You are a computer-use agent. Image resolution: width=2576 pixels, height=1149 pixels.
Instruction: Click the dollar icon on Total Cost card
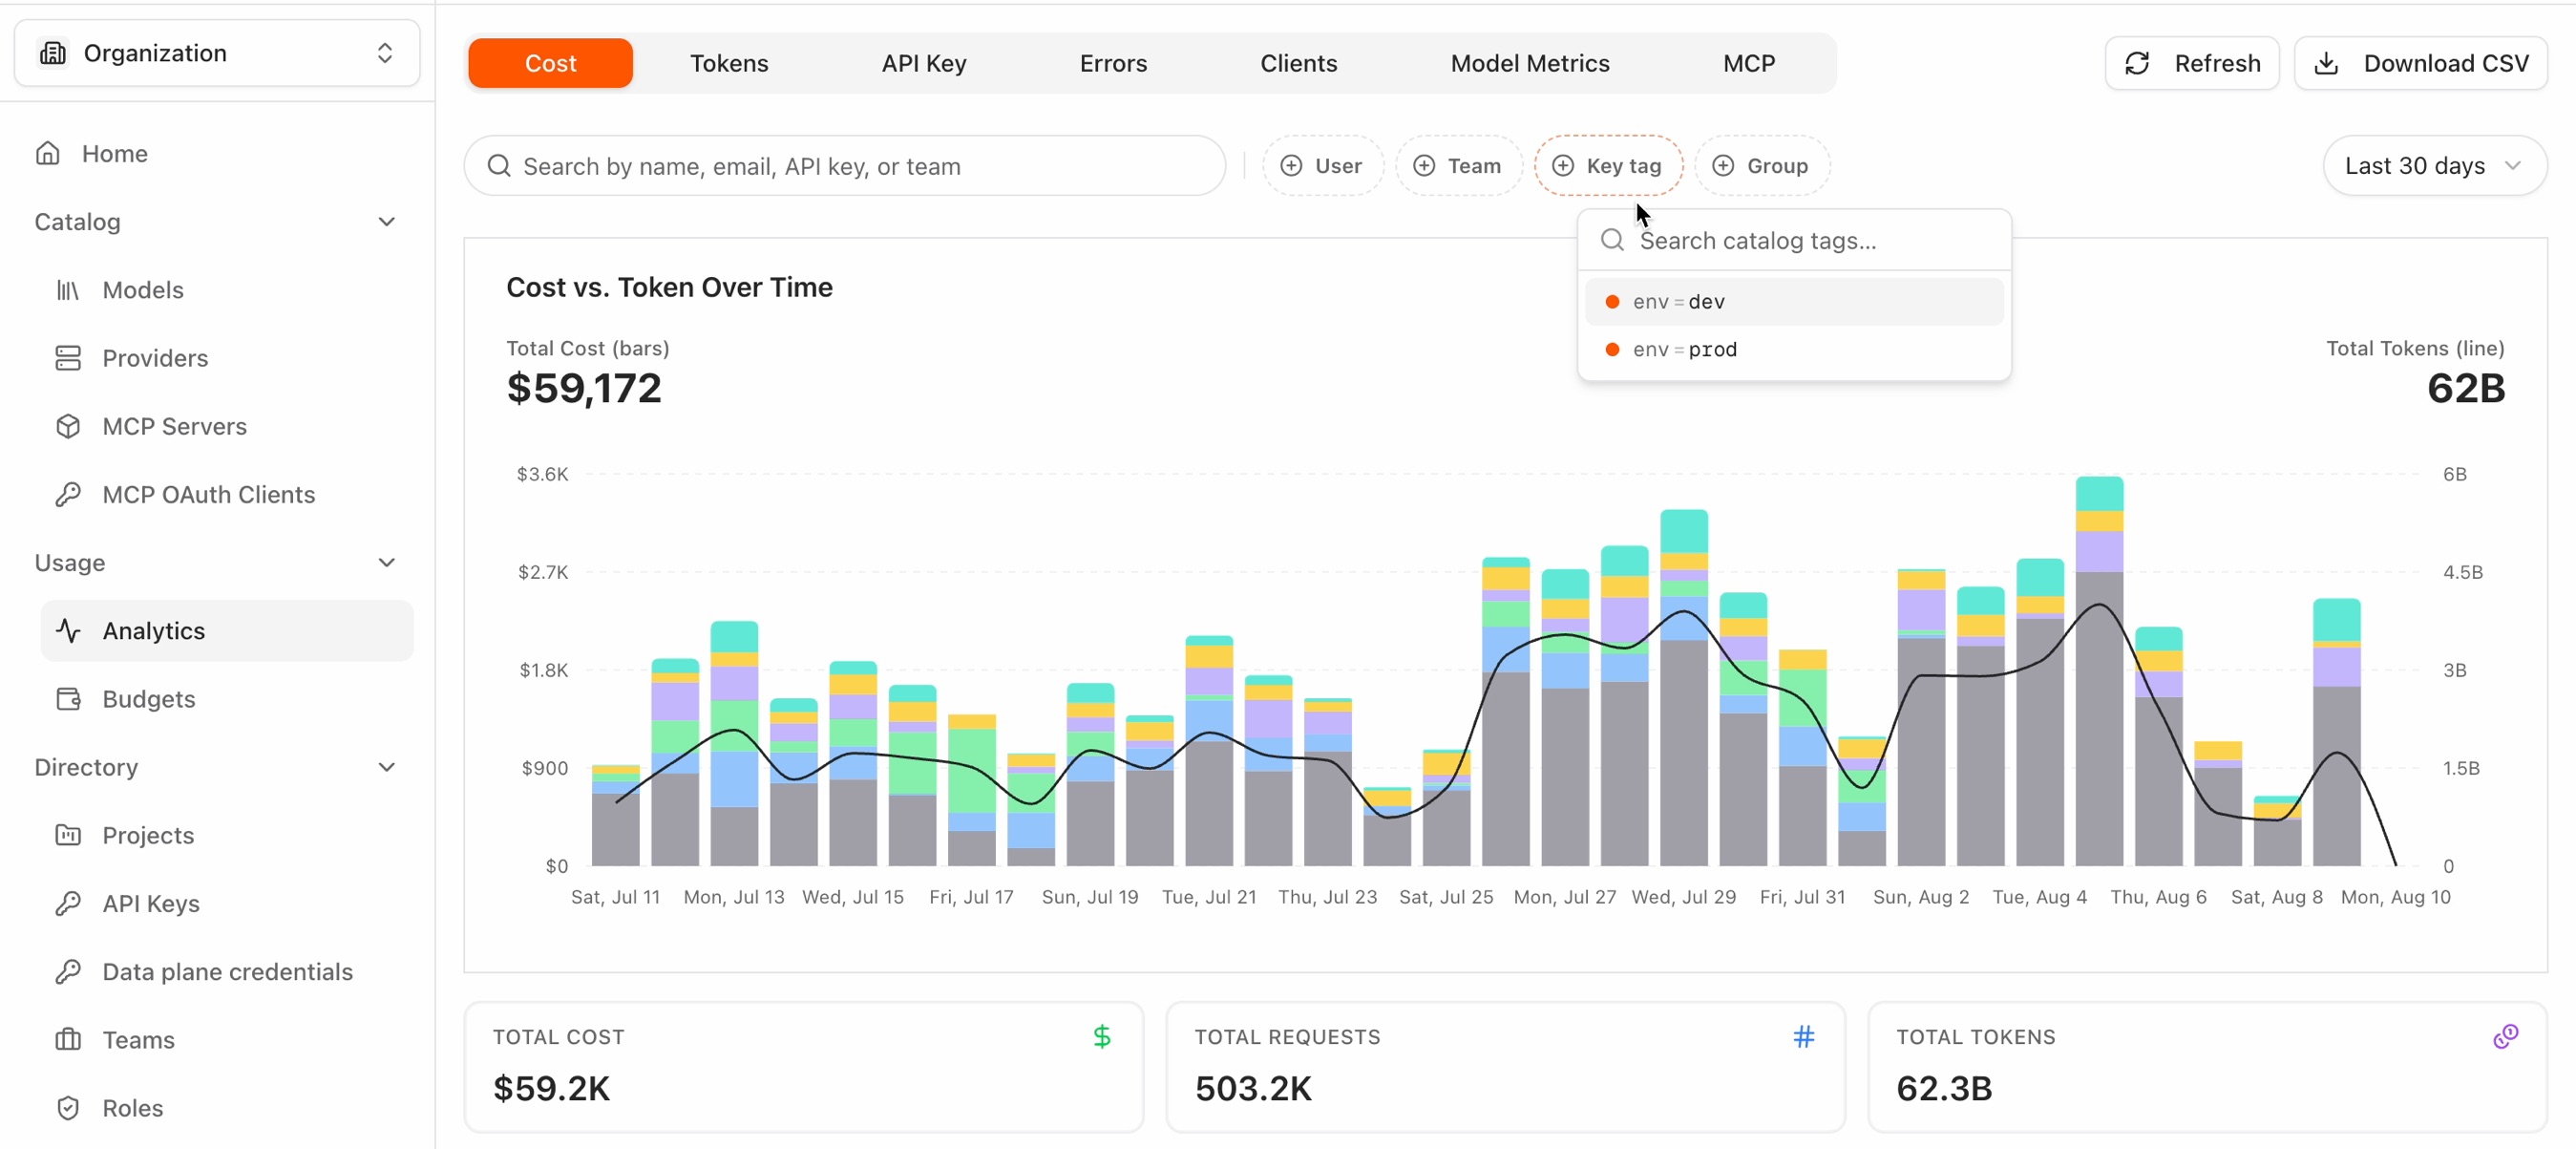pos(1101,1037)
